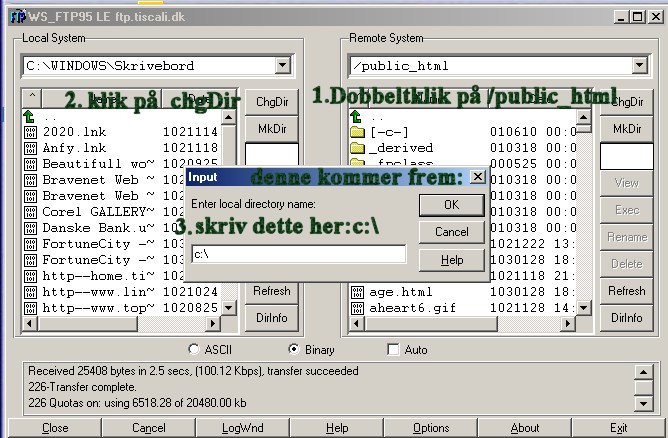668x438 pixels.
Task: Click the remote MkDir button
Action: click(627, 129)
